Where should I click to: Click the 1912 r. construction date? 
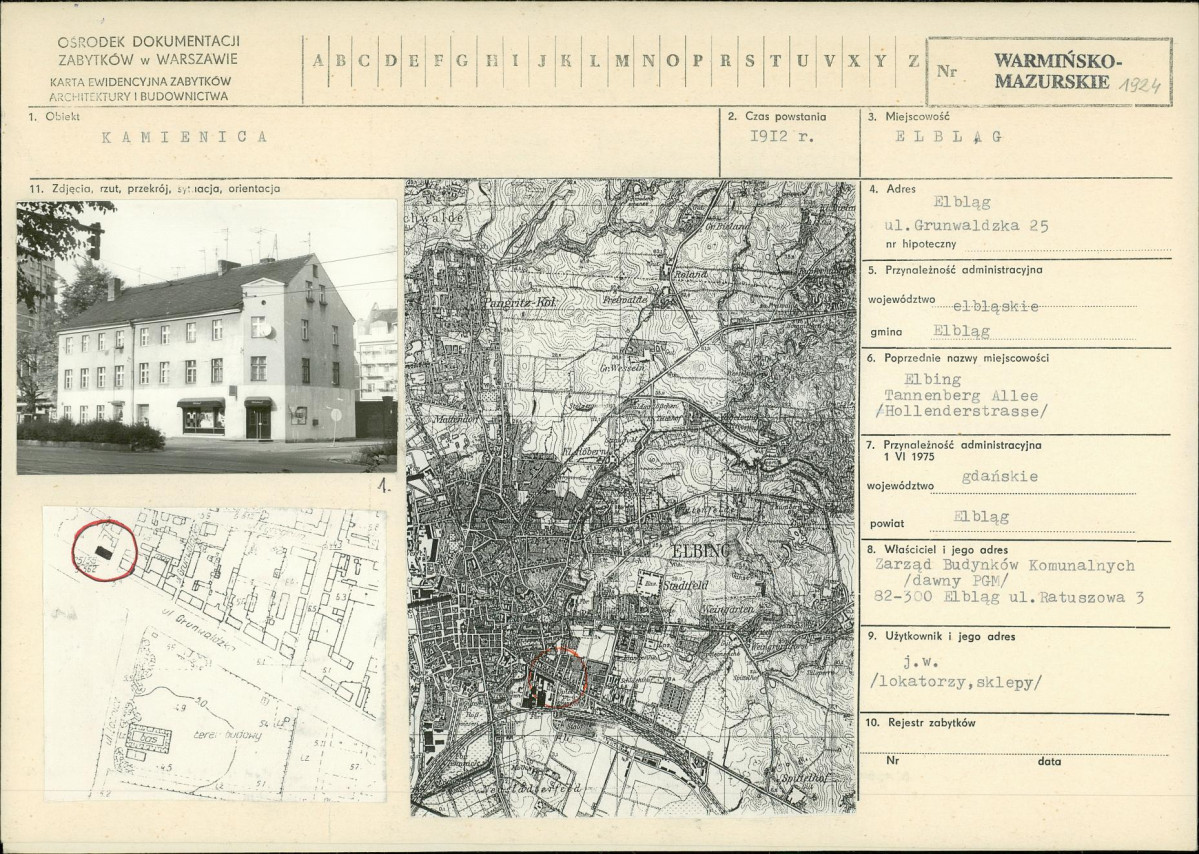point(782,139)
